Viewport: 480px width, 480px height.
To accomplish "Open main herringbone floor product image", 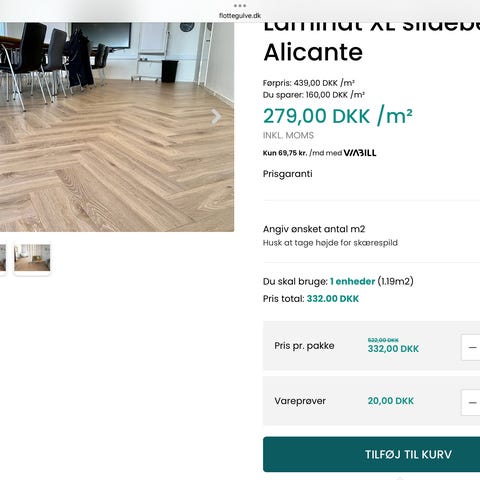I will 117,127.
